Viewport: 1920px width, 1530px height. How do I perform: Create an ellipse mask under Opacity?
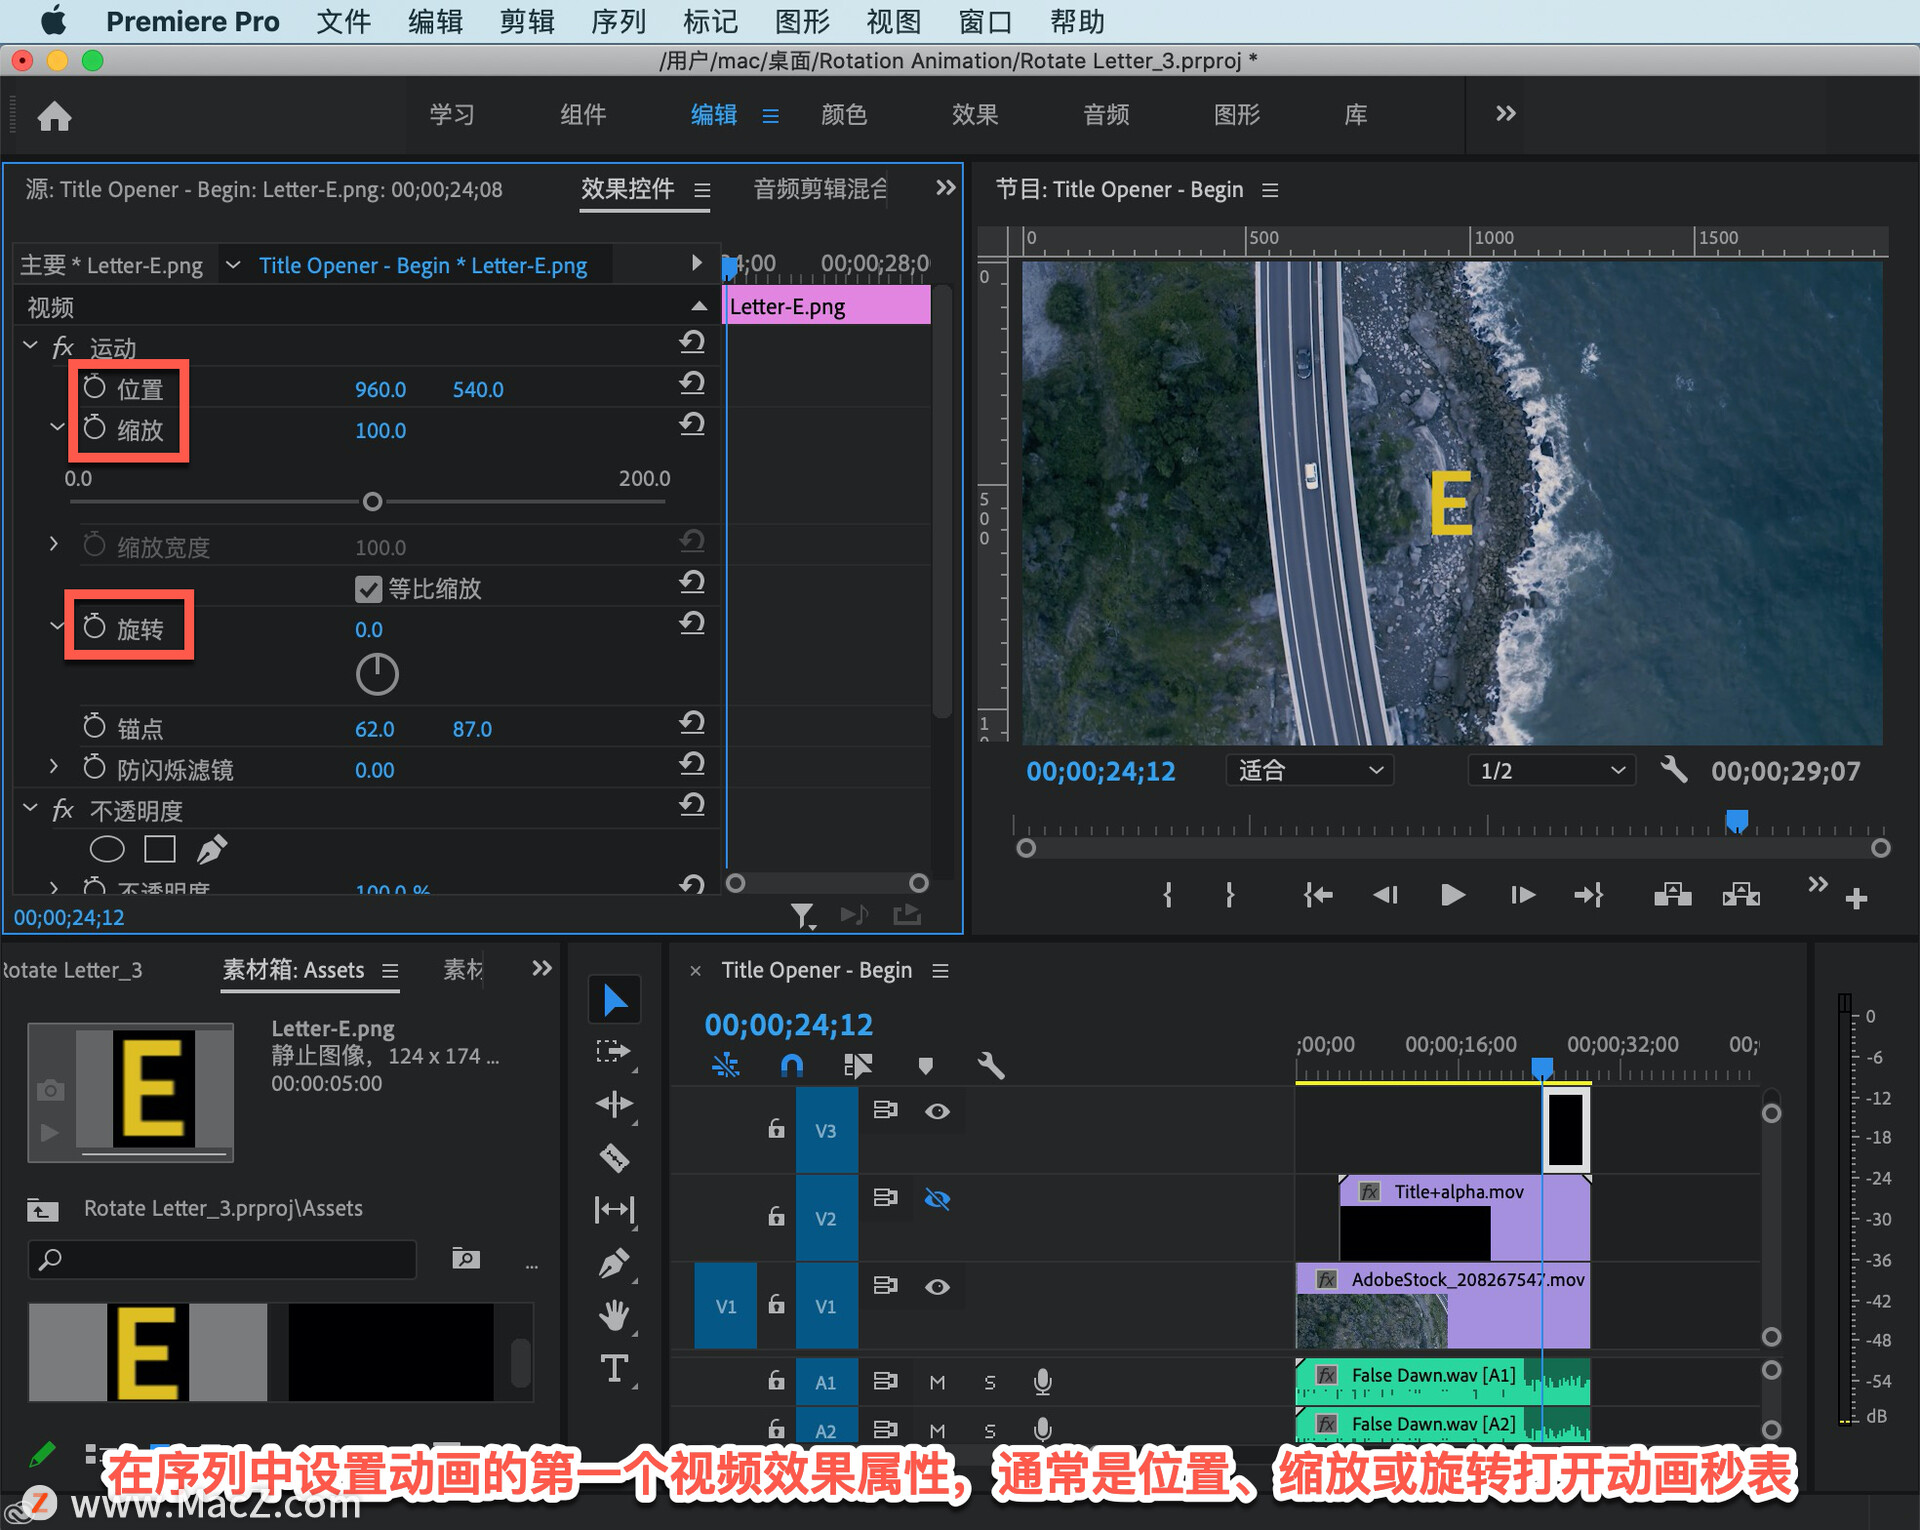[107, 849]
